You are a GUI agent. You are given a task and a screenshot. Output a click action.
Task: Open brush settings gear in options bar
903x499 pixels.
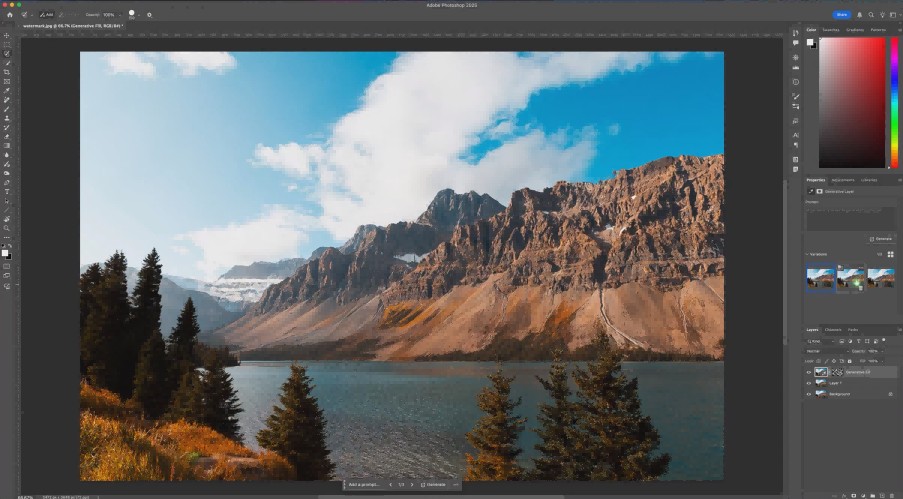point(149,14)
